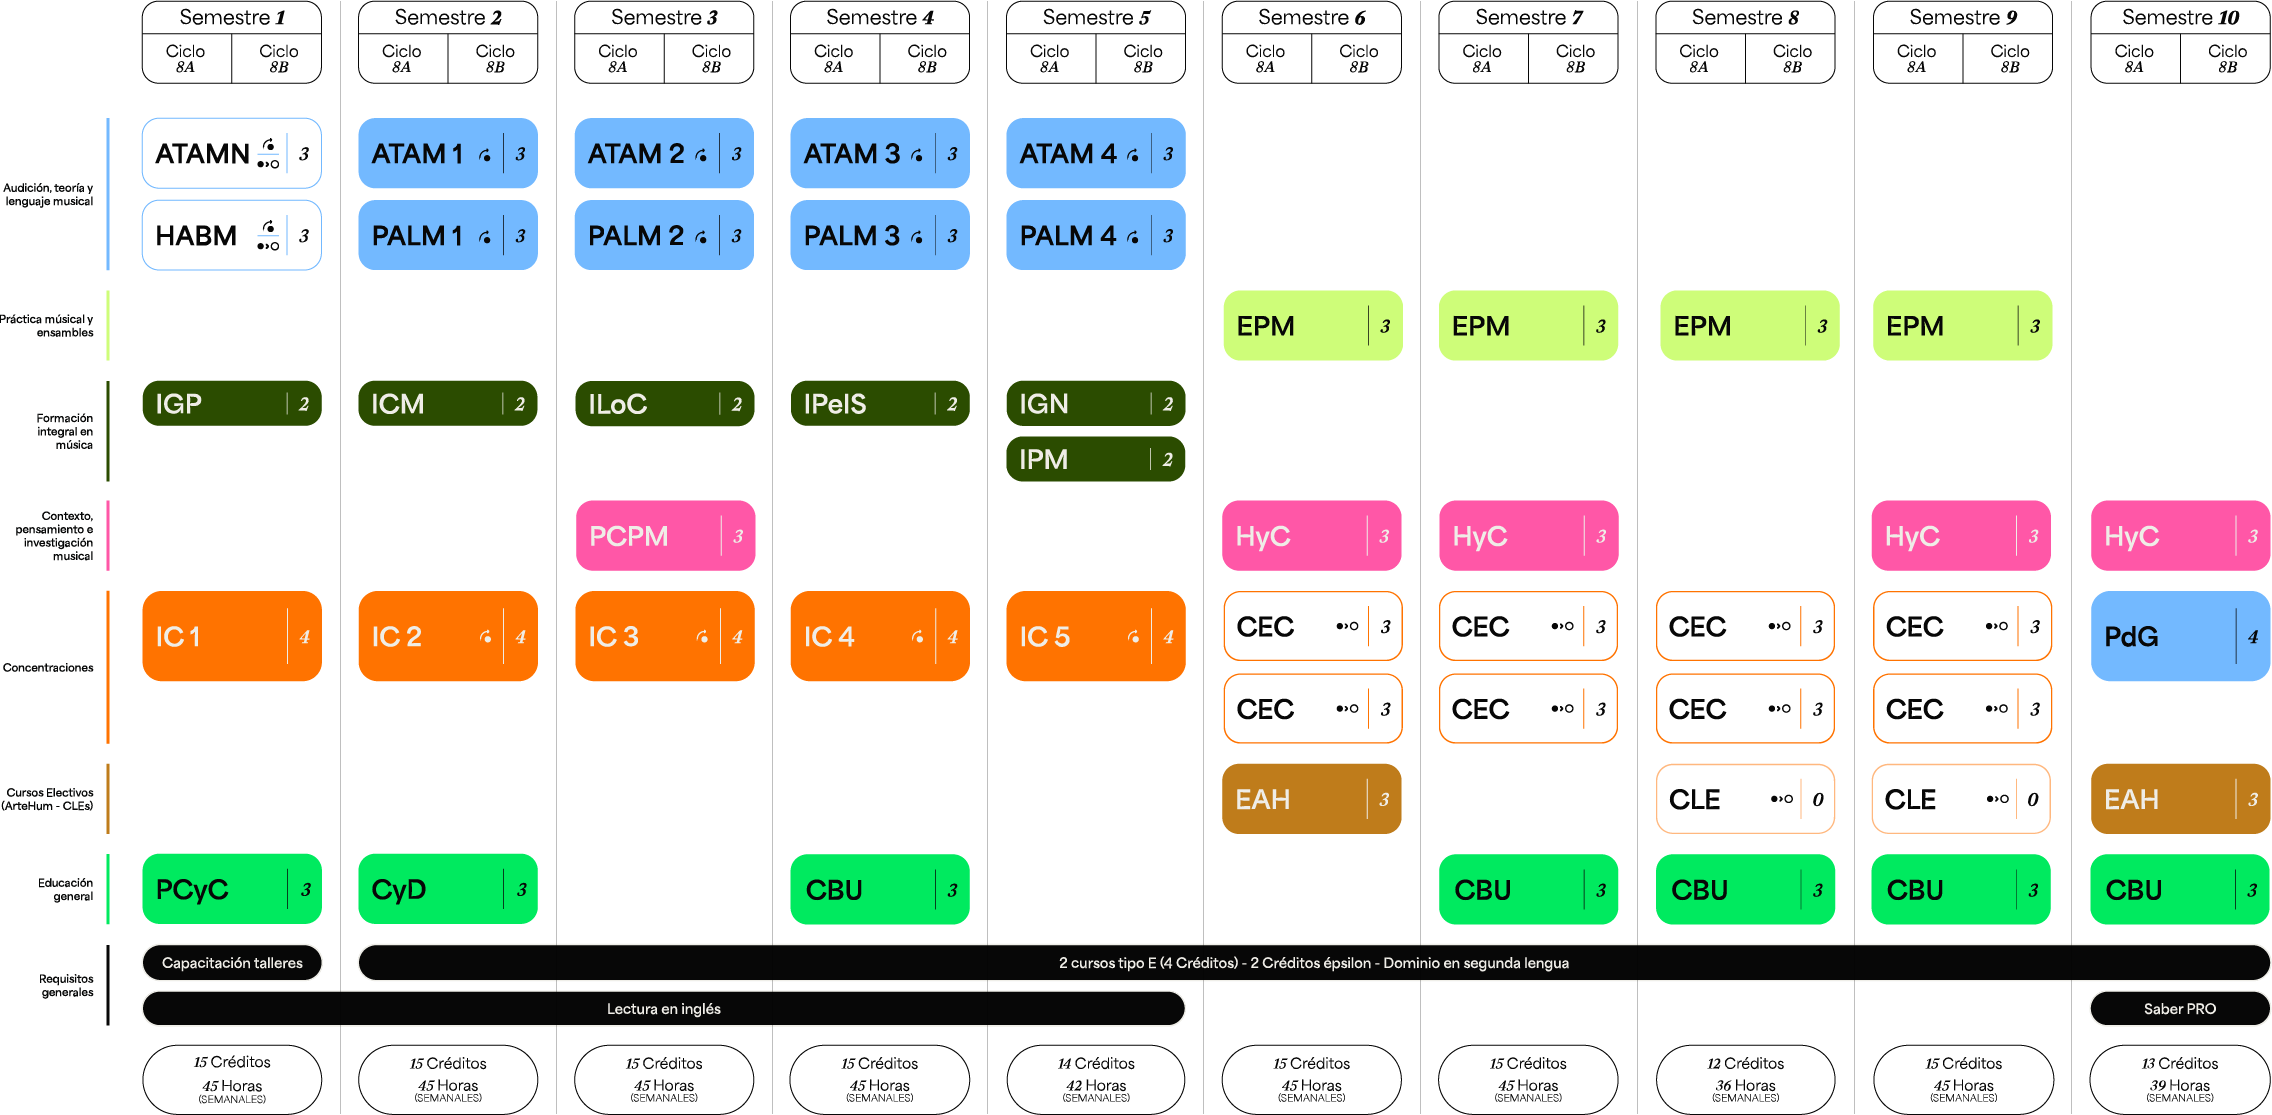Click the fermata icon in the PALM 3 card
Viewport: 2272px width, 1115px height.
click(917, 237)
